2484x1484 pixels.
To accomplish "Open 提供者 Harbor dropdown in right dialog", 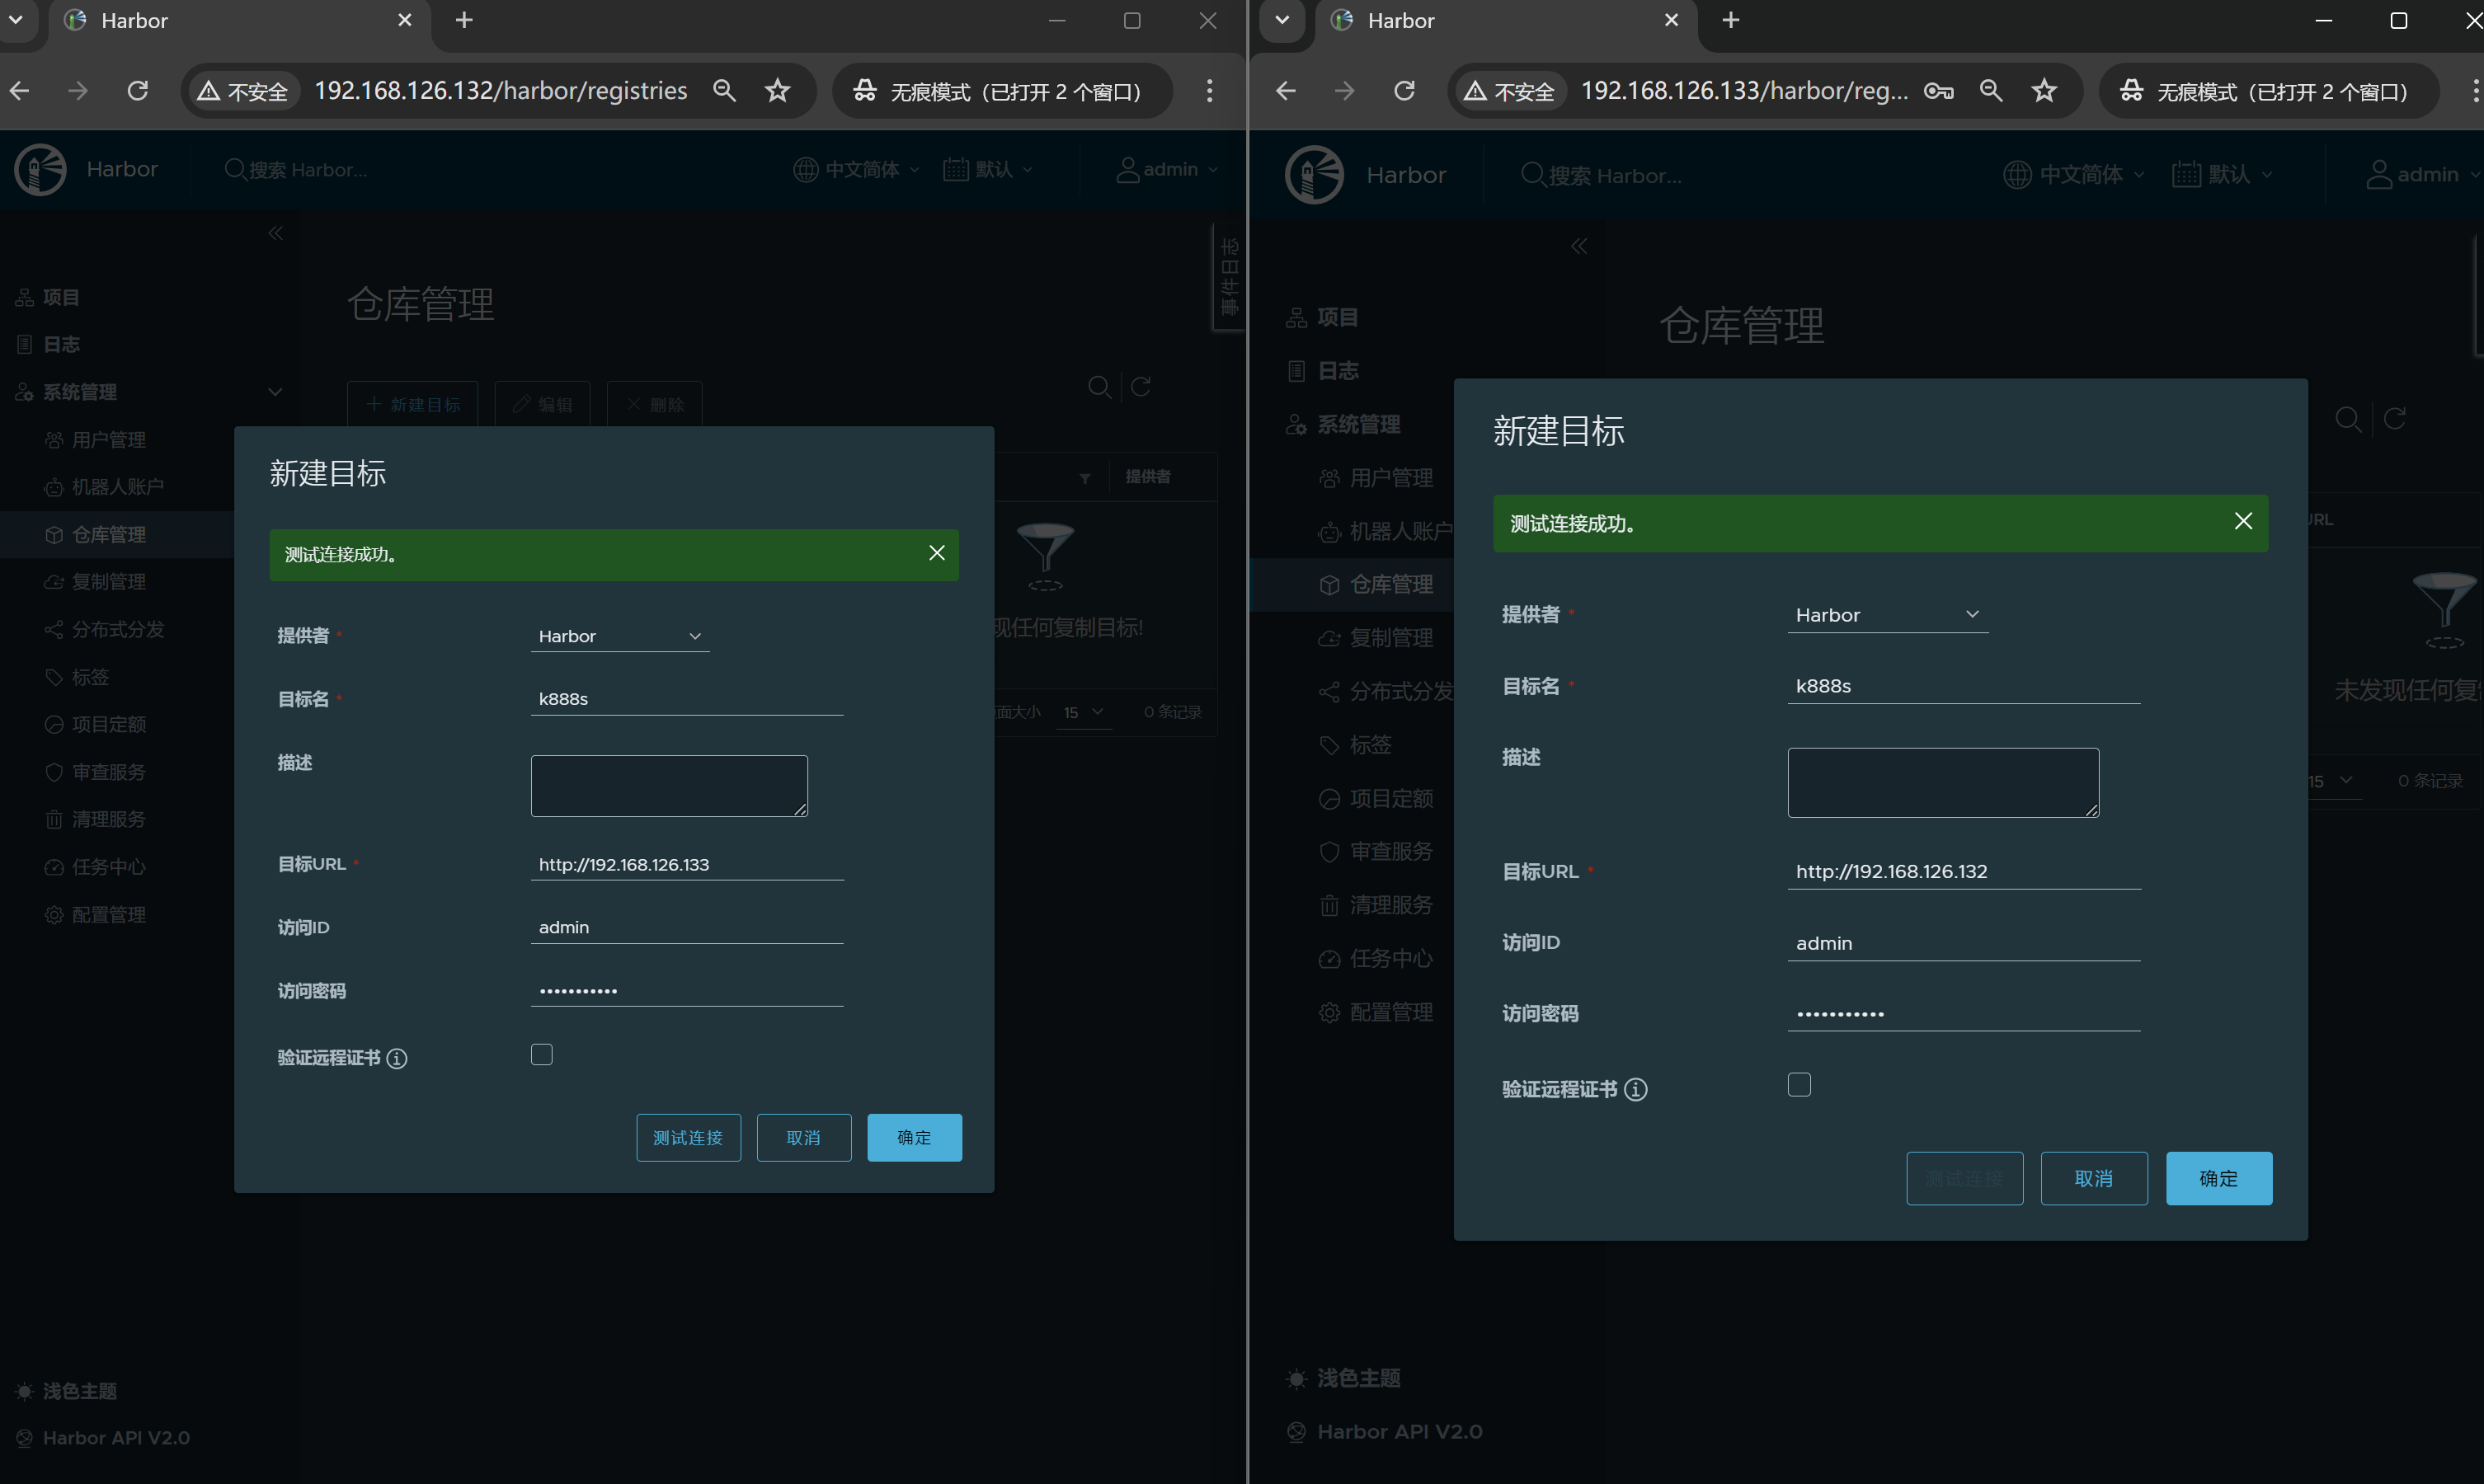I will 1886,615.
